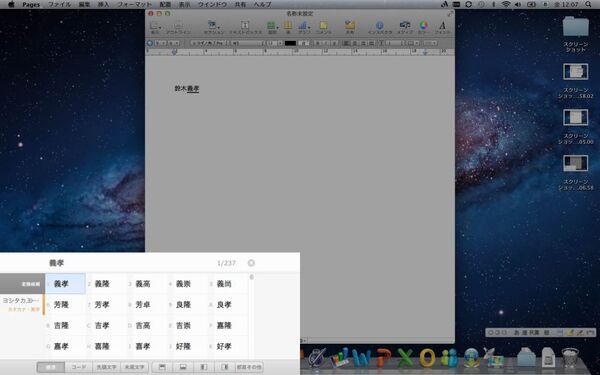Image resolution: width=600 pixels, height=375 pixels.
Task: Select candidate 吉崇 in conversion list
Action: click(x=183, y=326)
